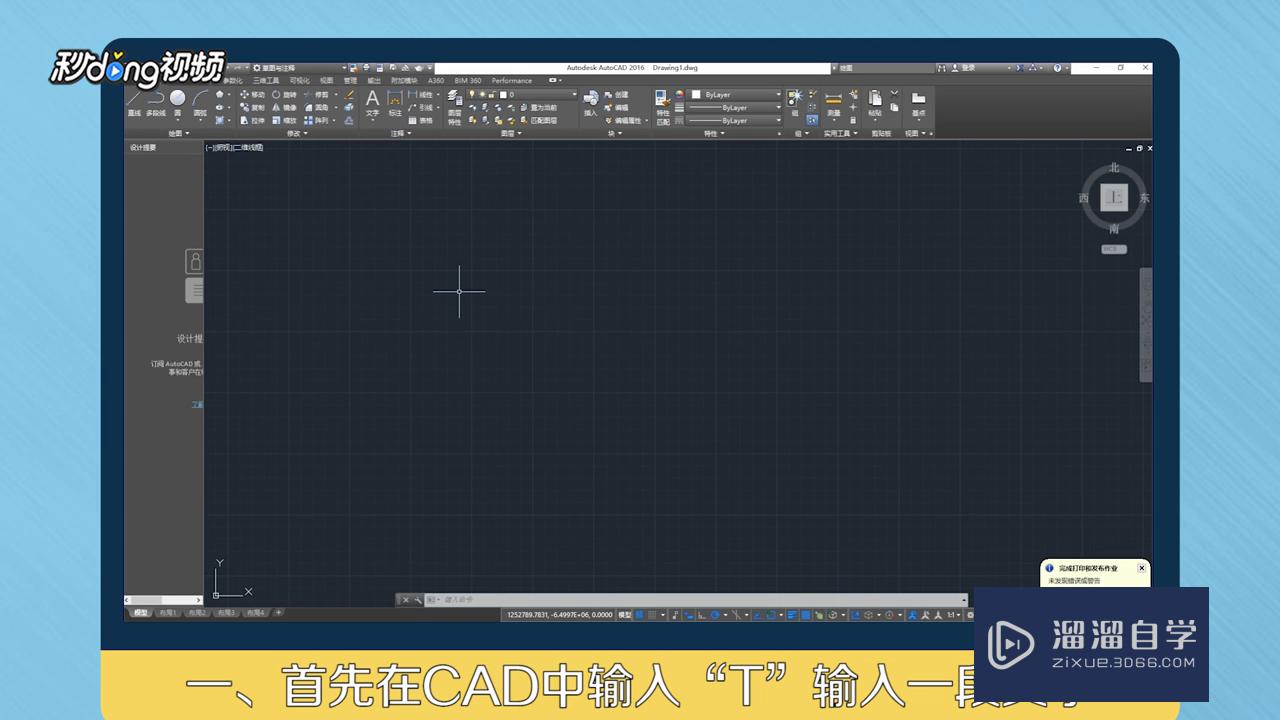Click 置为当前 (Make Current) layer button

538,107
